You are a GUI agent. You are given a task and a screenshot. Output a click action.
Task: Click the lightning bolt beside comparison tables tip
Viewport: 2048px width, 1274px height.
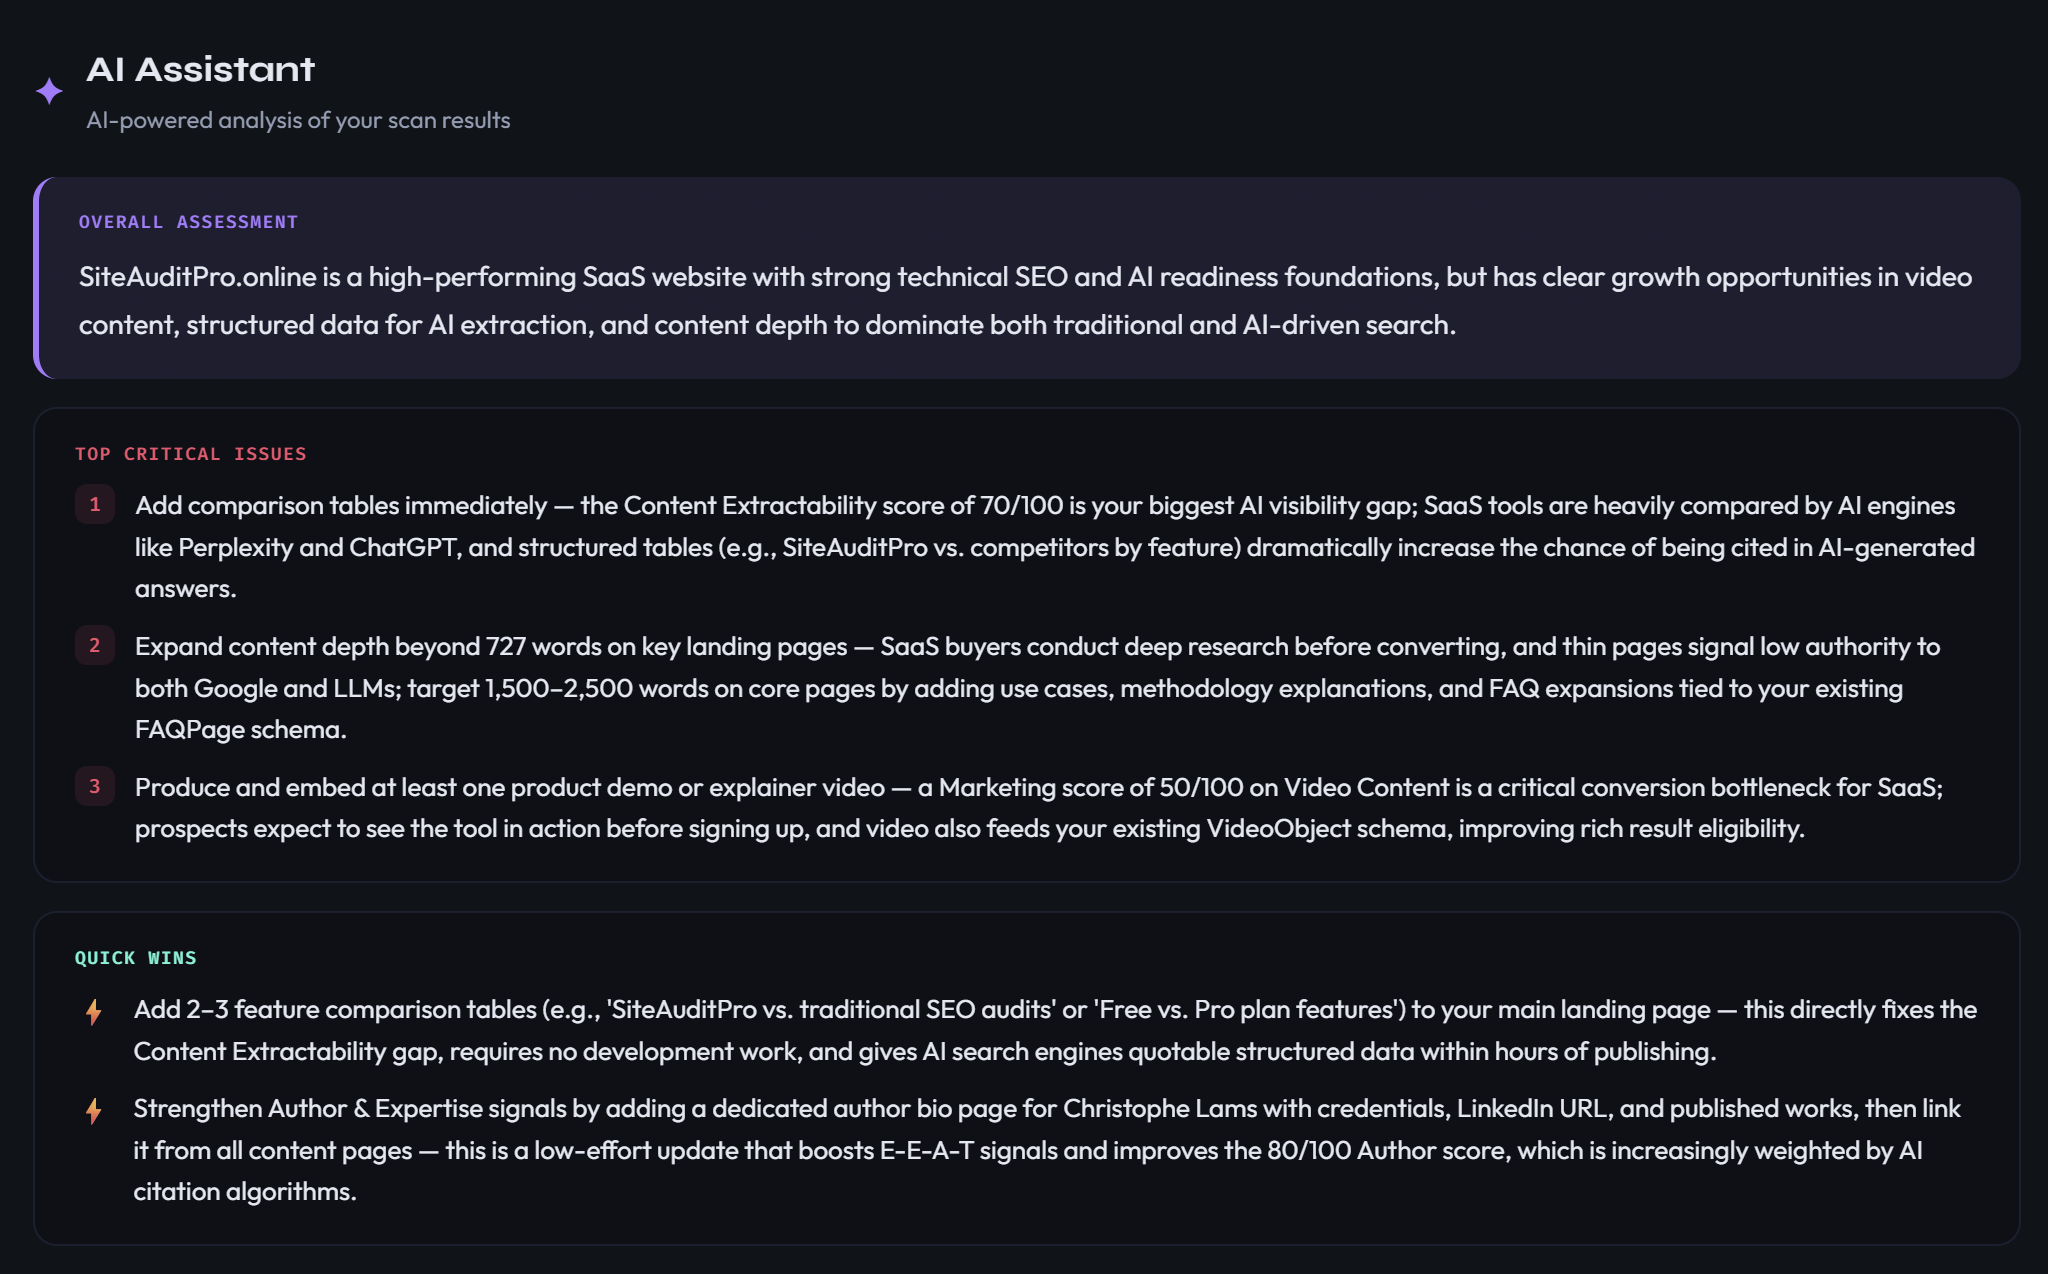pyautogui.click(x=94, y=1012)
